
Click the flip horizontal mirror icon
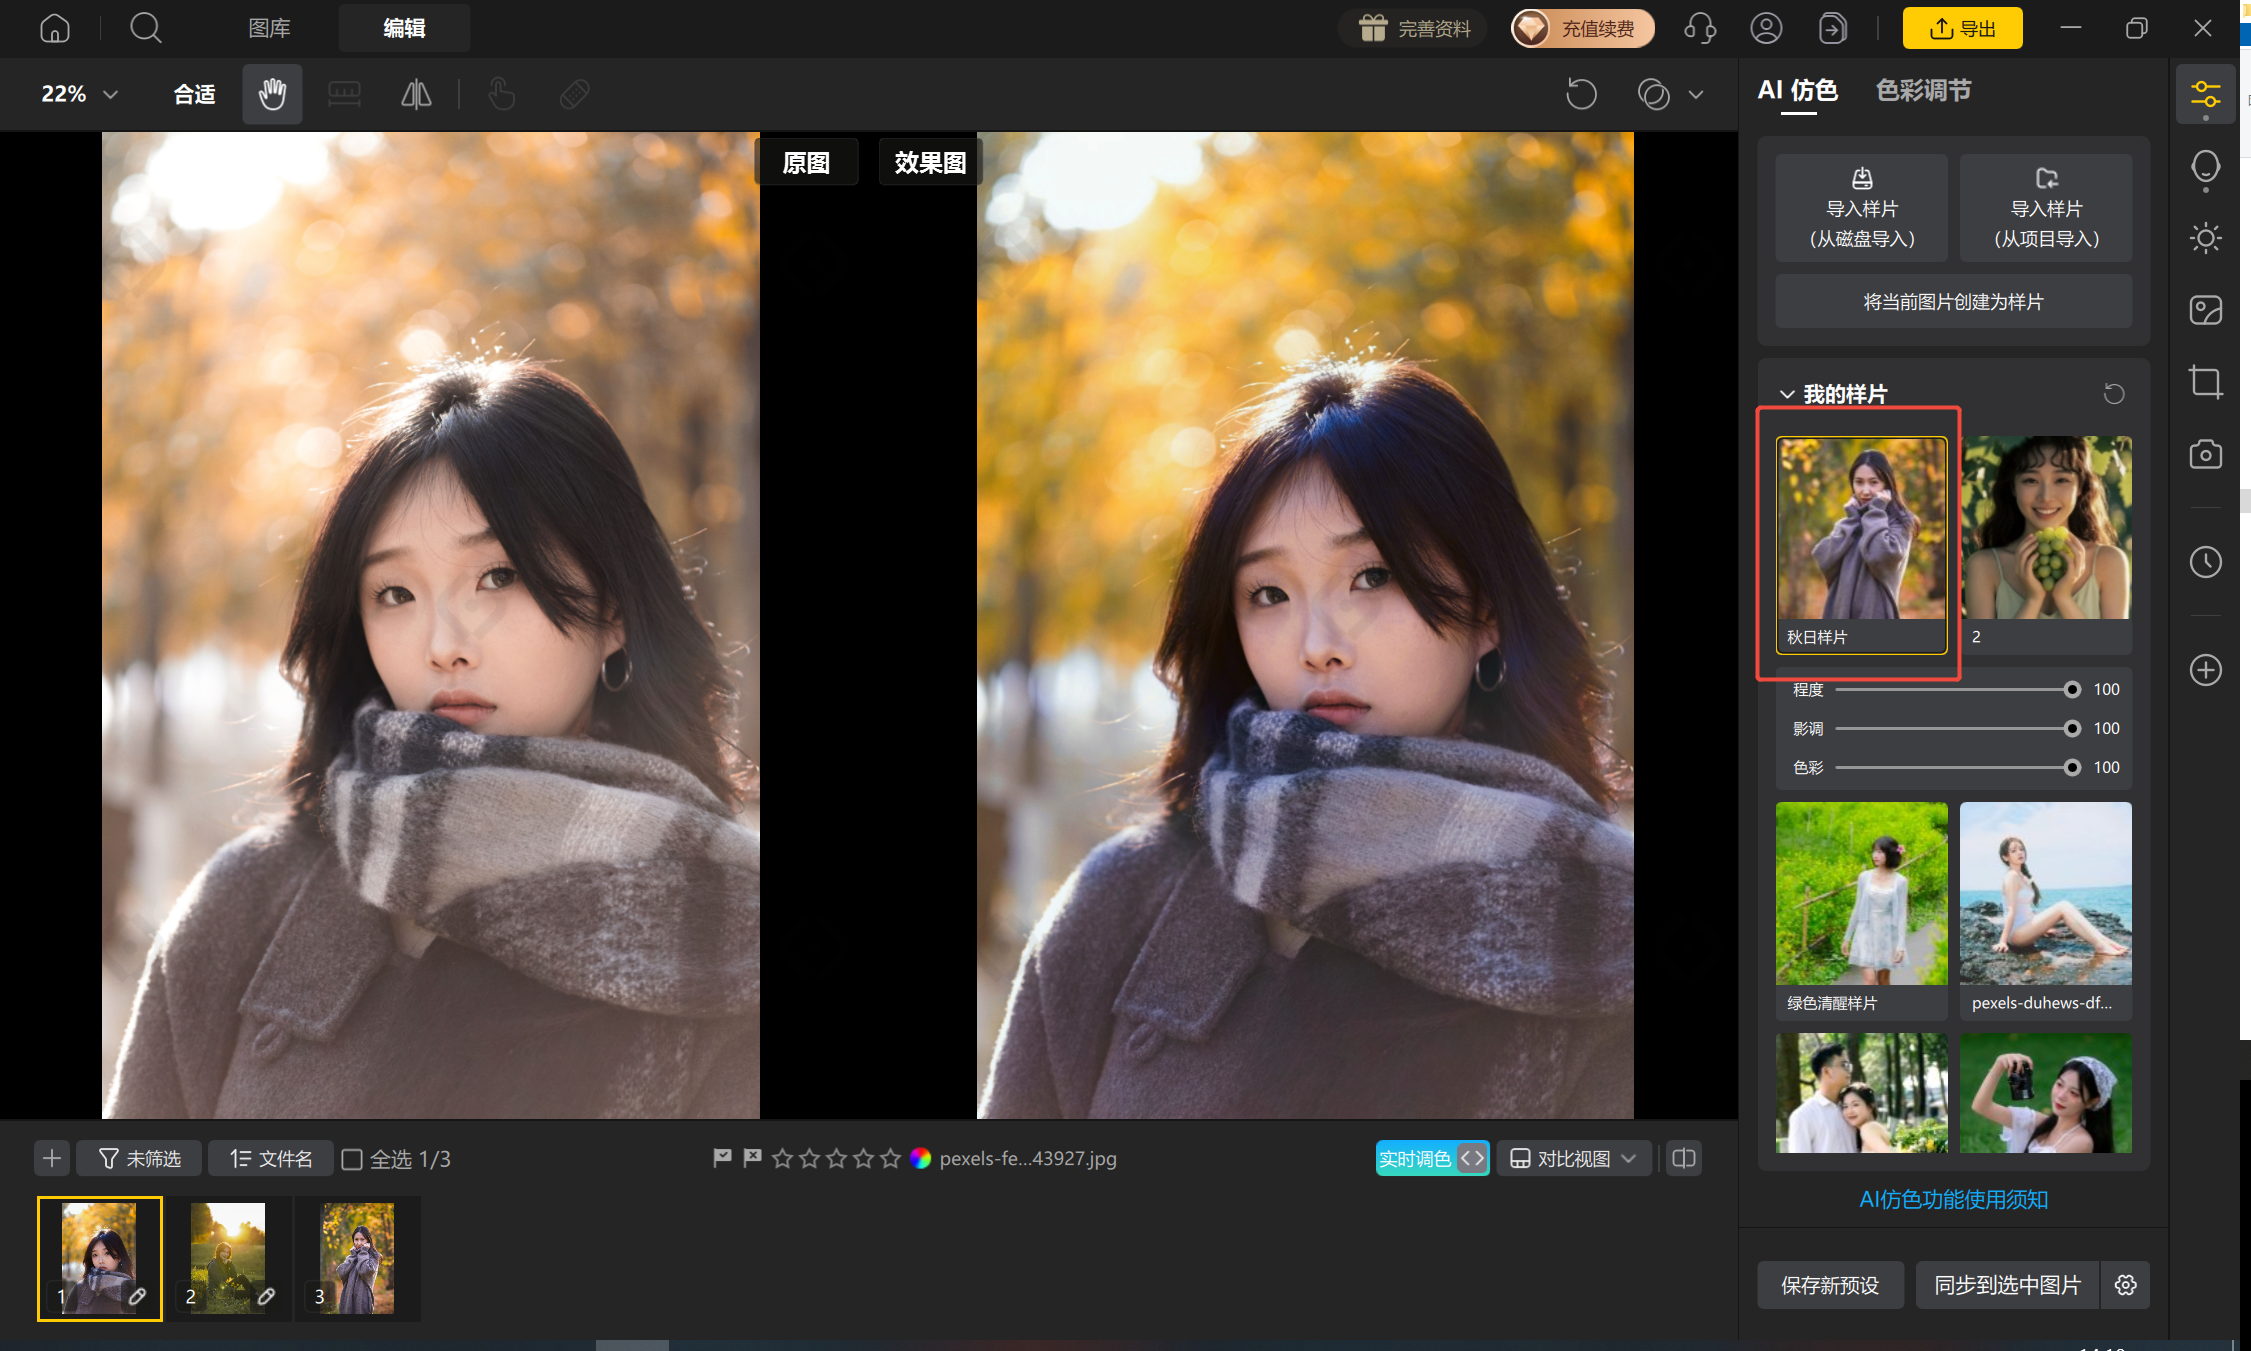pyautogui.click(x=416, y=94)
